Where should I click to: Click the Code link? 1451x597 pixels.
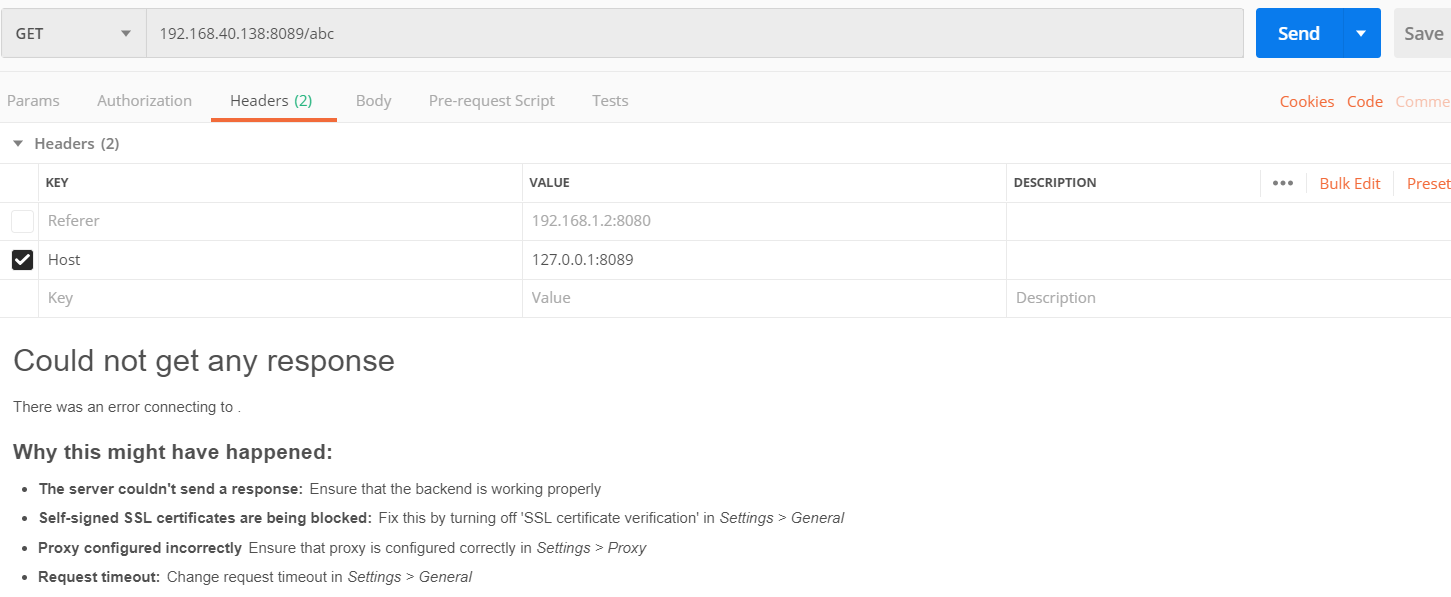pyautogui.click(x=1364, y=102)
